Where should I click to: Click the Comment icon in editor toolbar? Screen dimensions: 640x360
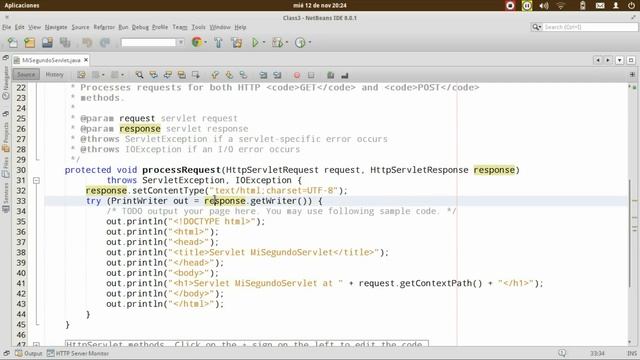(x=331, y=75)
